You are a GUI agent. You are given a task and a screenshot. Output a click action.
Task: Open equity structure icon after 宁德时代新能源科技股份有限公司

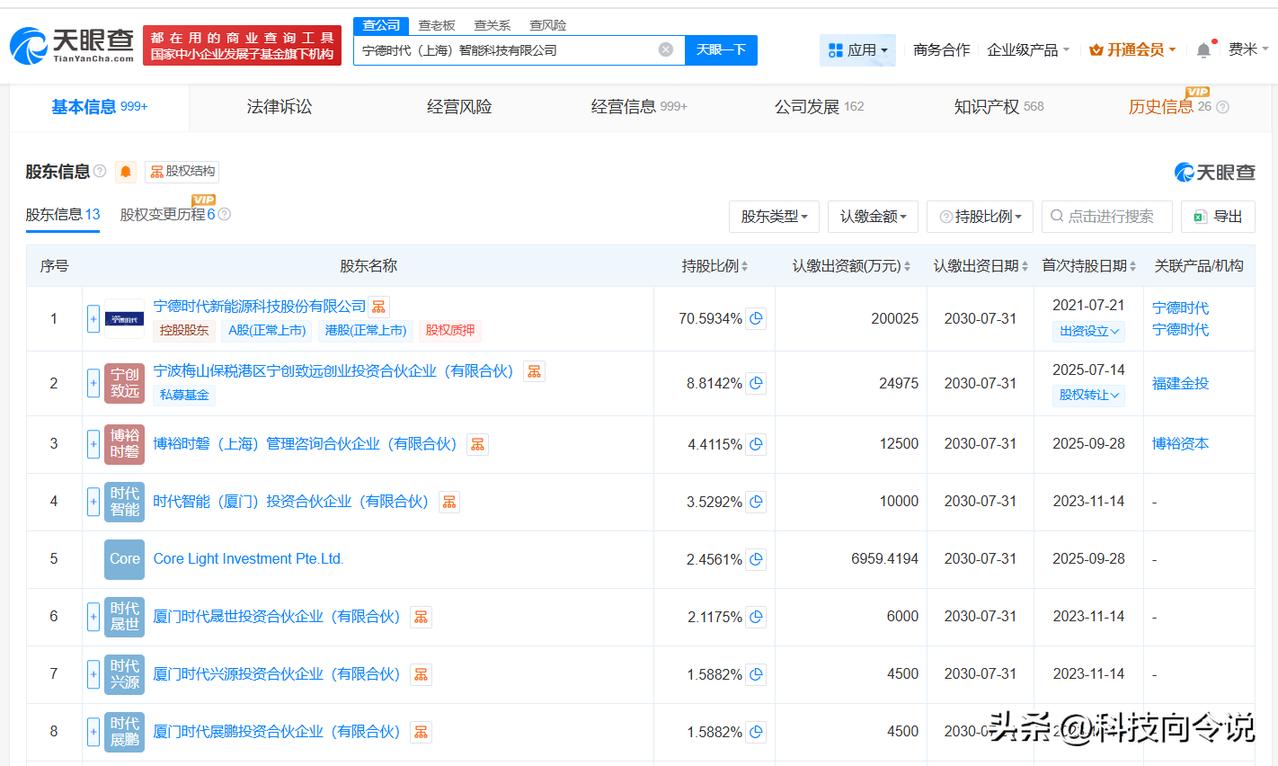379,306
